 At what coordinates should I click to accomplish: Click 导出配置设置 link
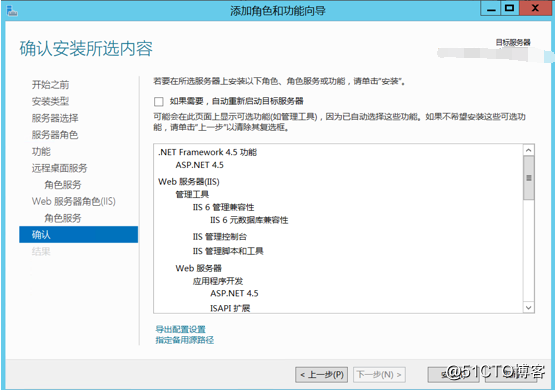181,329
